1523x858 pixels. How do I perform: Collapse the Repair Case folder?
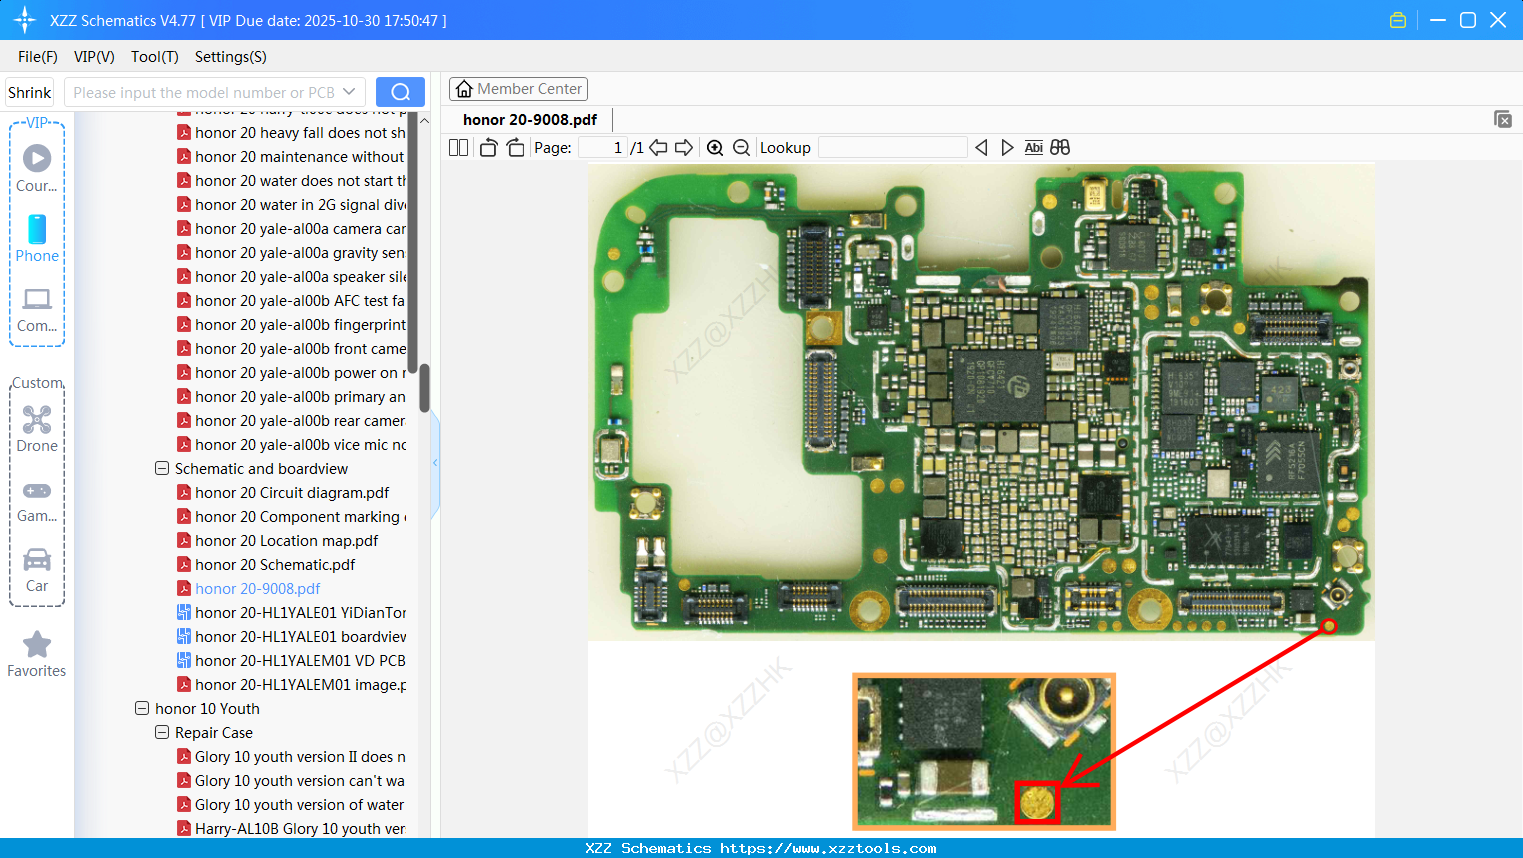(161, 732)
